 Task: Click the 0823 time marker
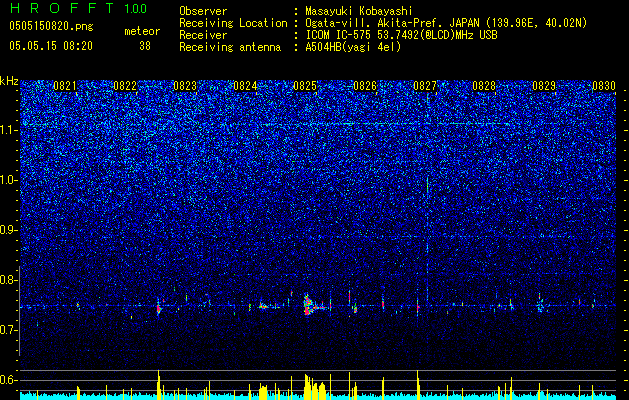pyautogui.click(x=185, y=86)
